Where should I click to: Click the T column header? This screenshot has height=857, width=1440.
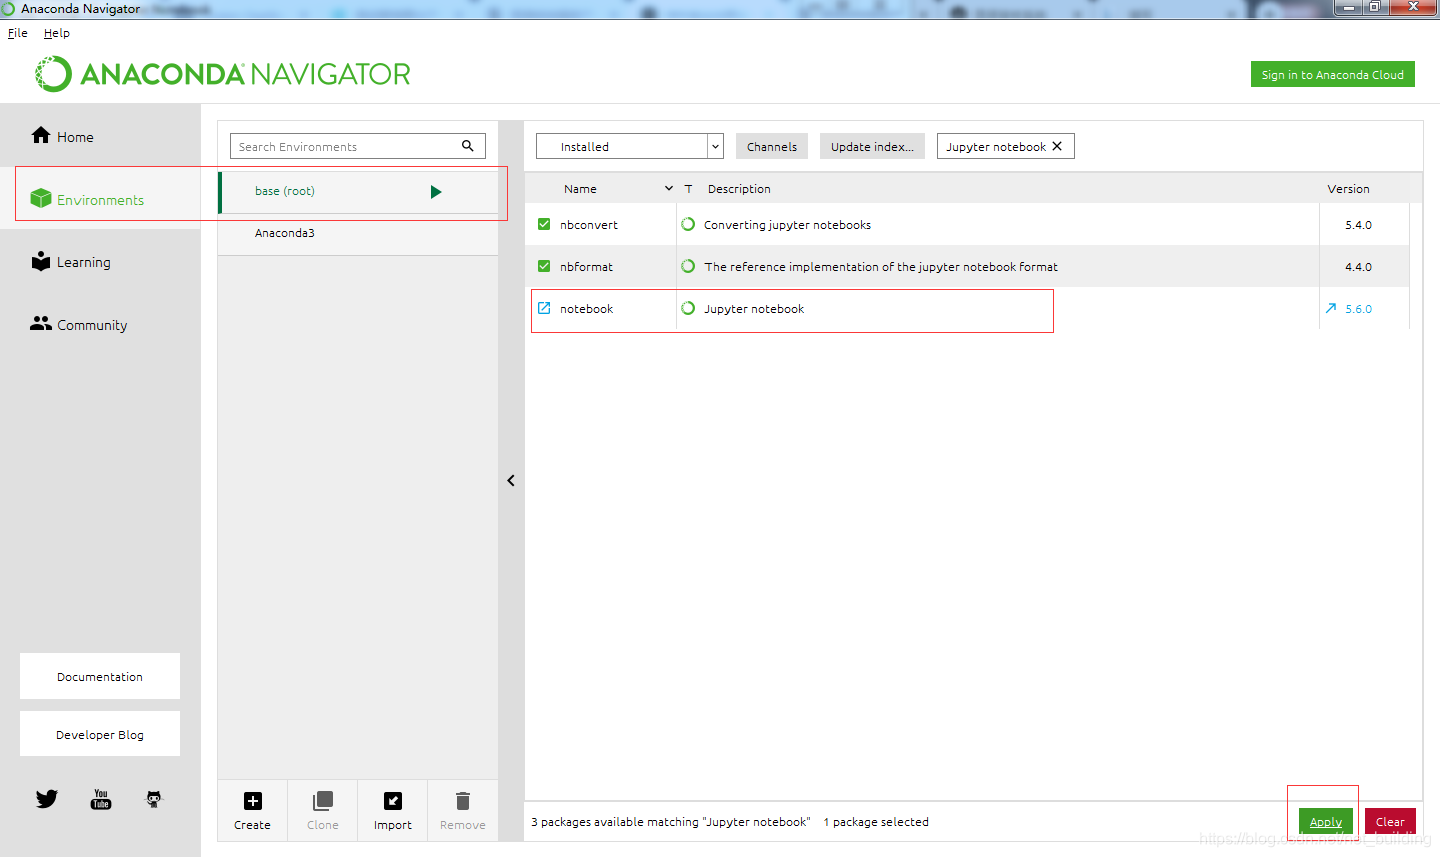coord(688,188)
